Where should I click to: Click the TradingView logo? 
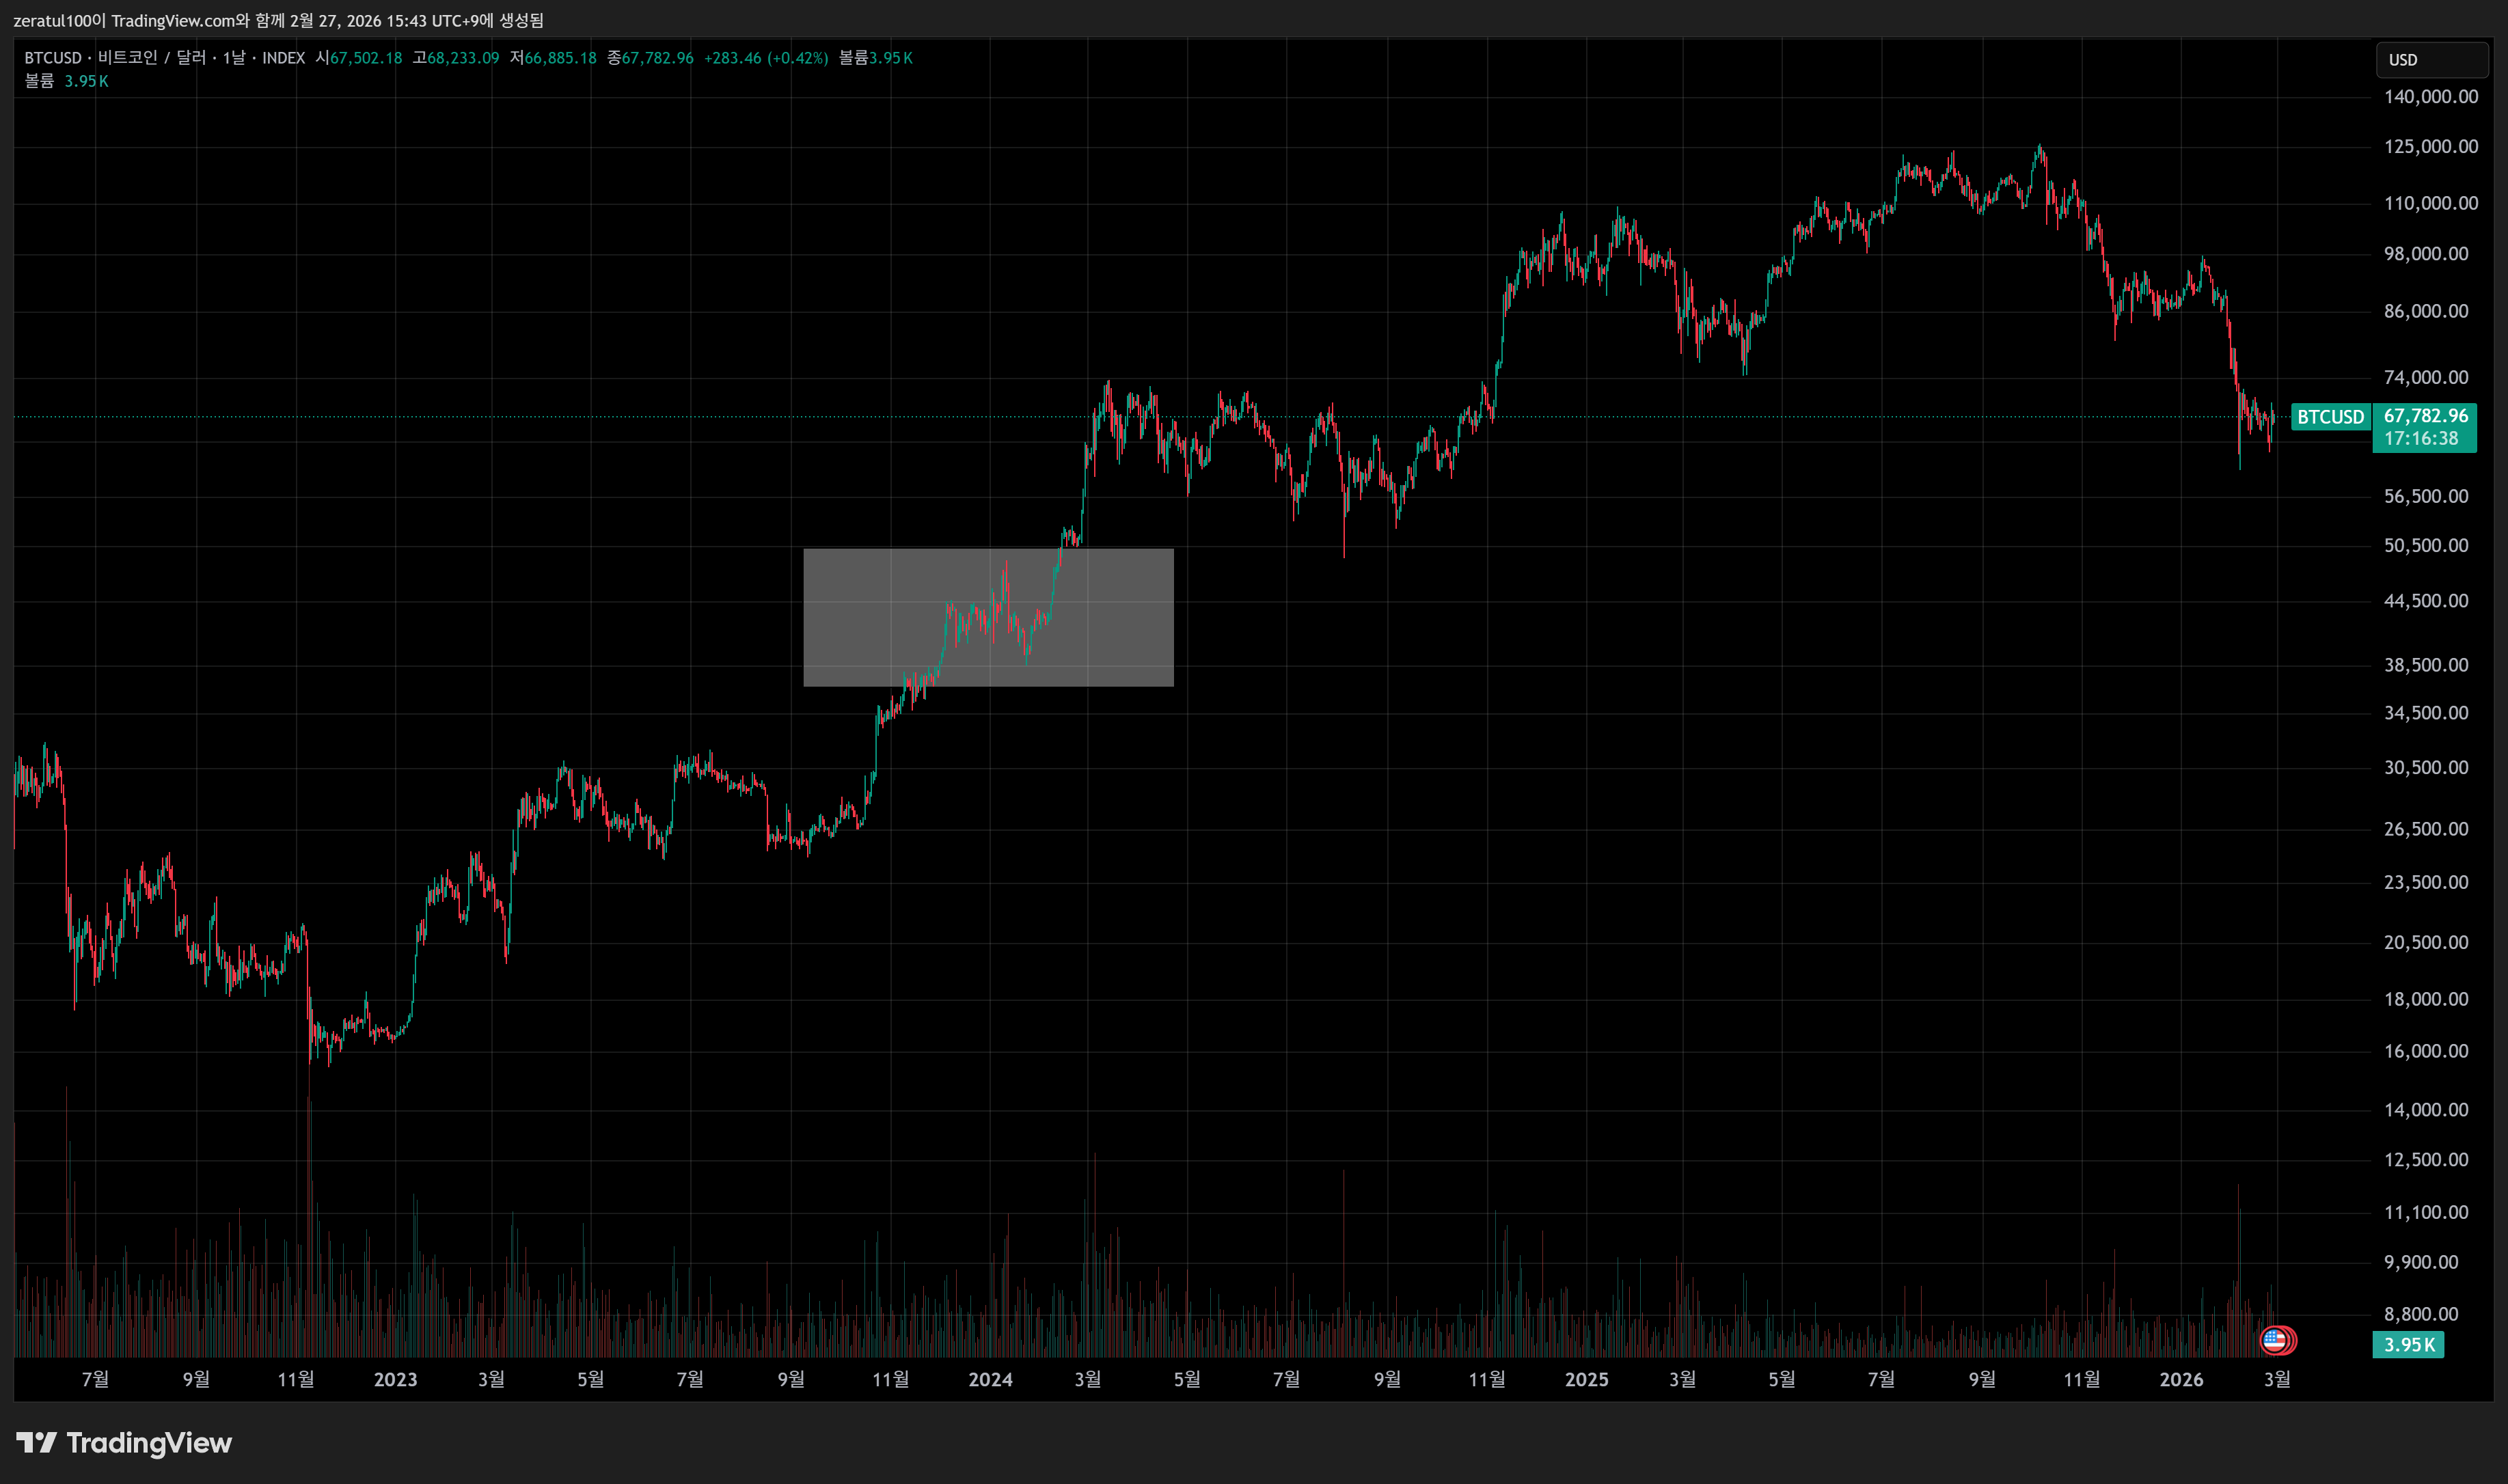[124, 1443]
